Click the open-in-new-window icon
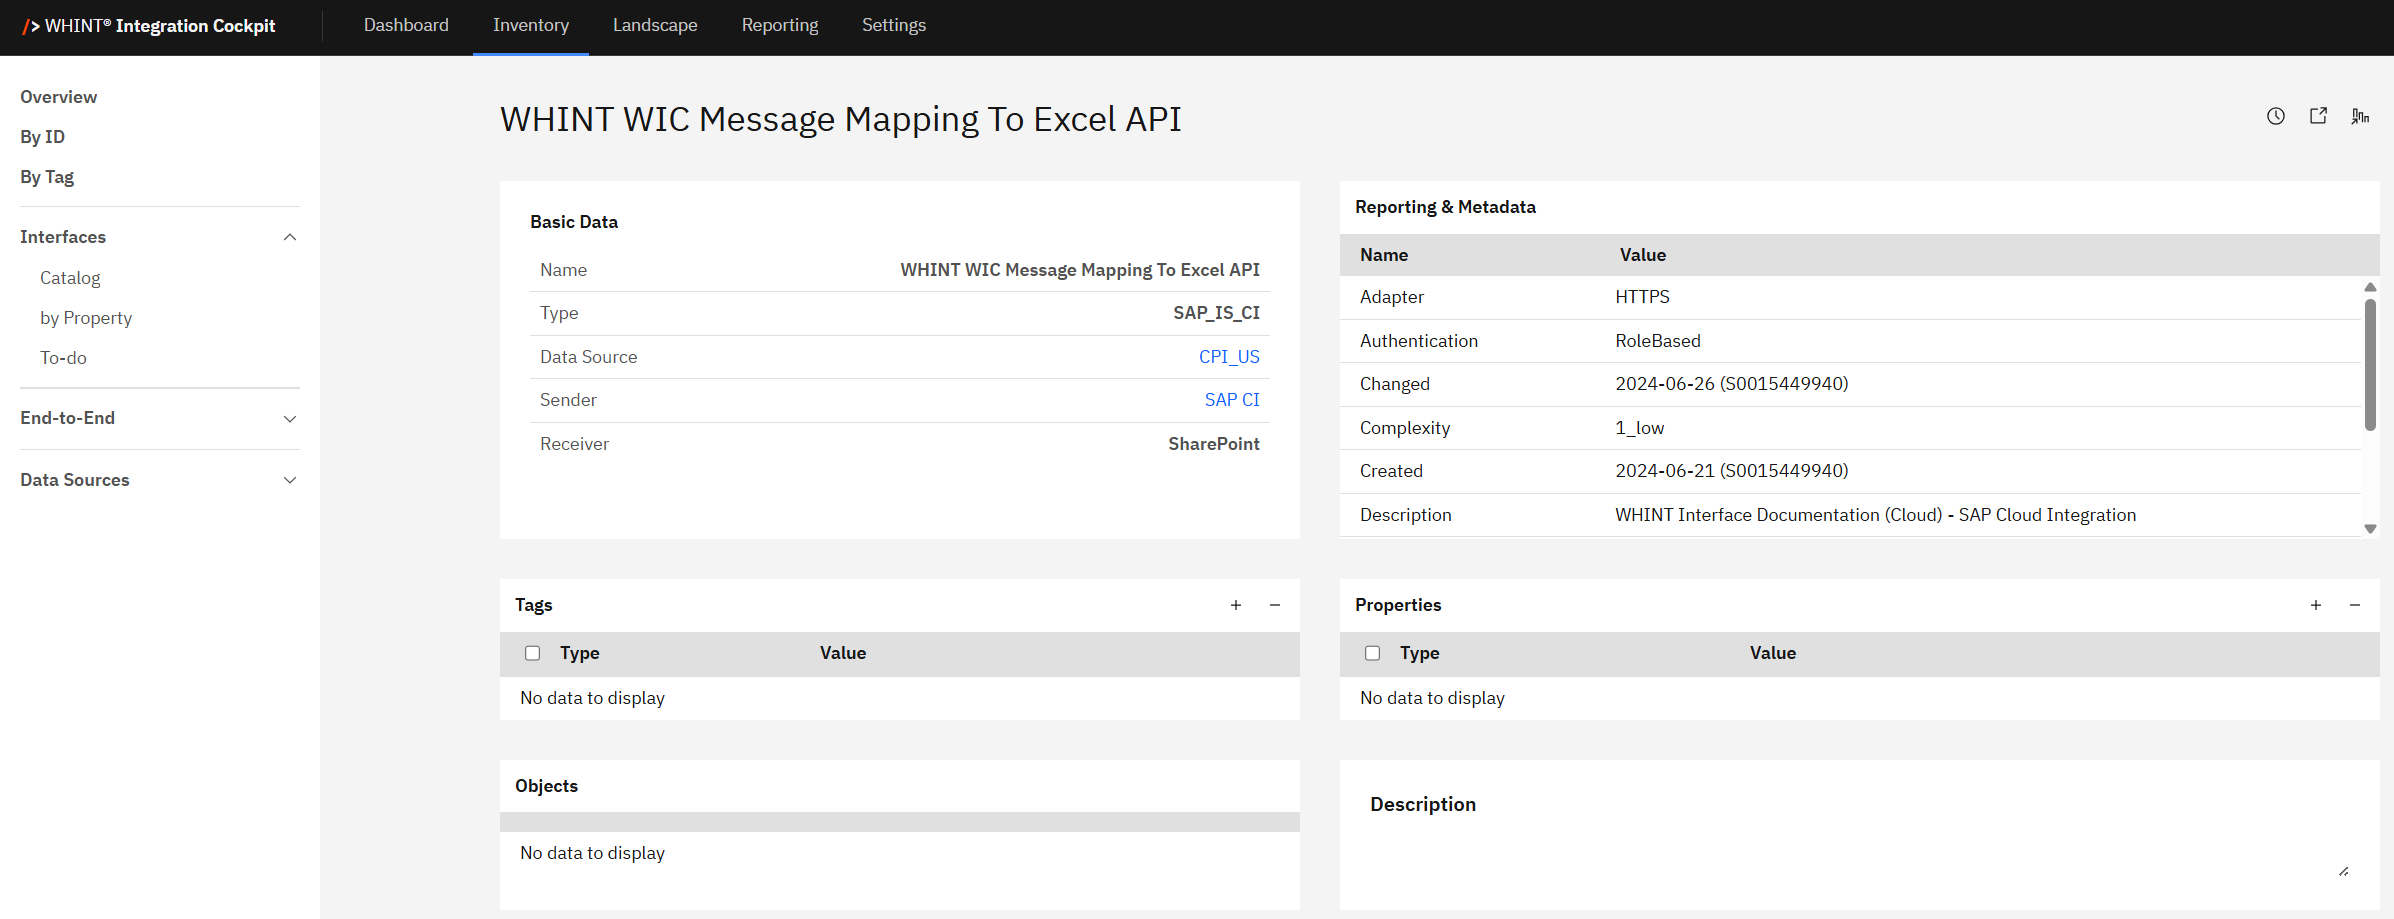The width and height of the screenshot is (2394, 919). (2318, 116)
